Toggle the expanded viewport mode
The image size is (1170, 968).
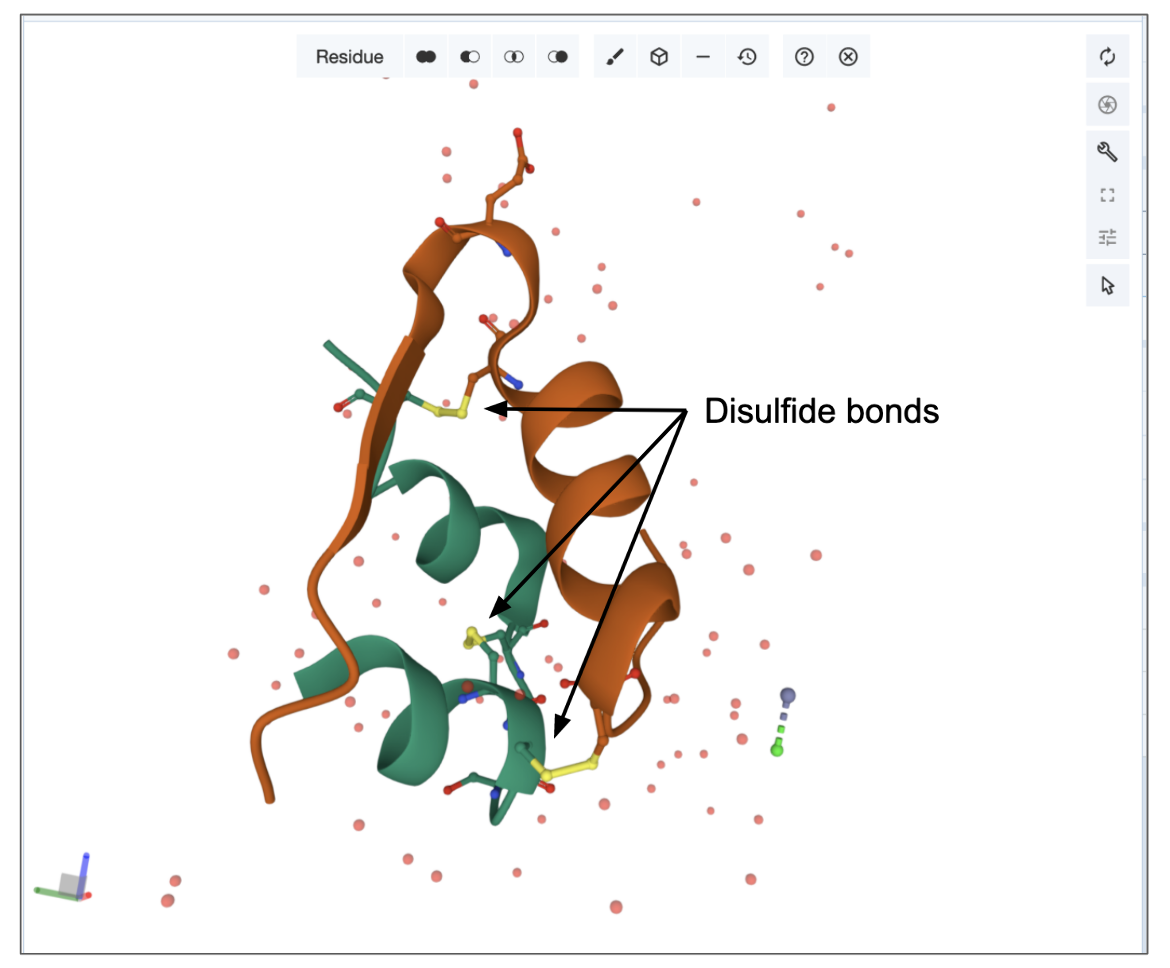[1107, 195]
